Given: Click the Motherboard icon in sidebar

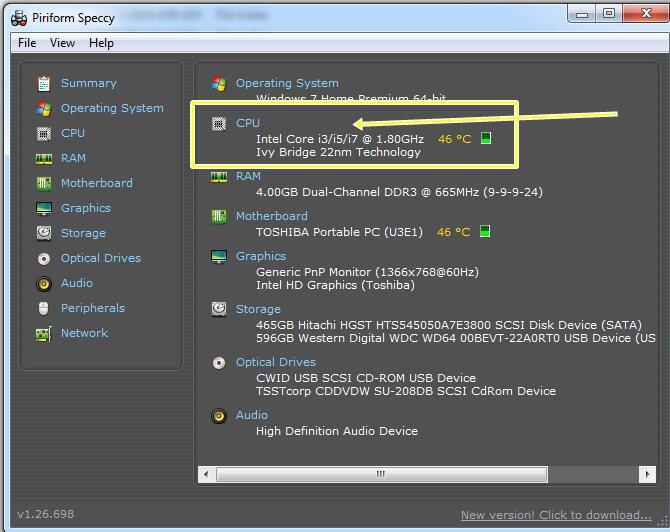Looking at the screenshot, I should click(44, 184).
